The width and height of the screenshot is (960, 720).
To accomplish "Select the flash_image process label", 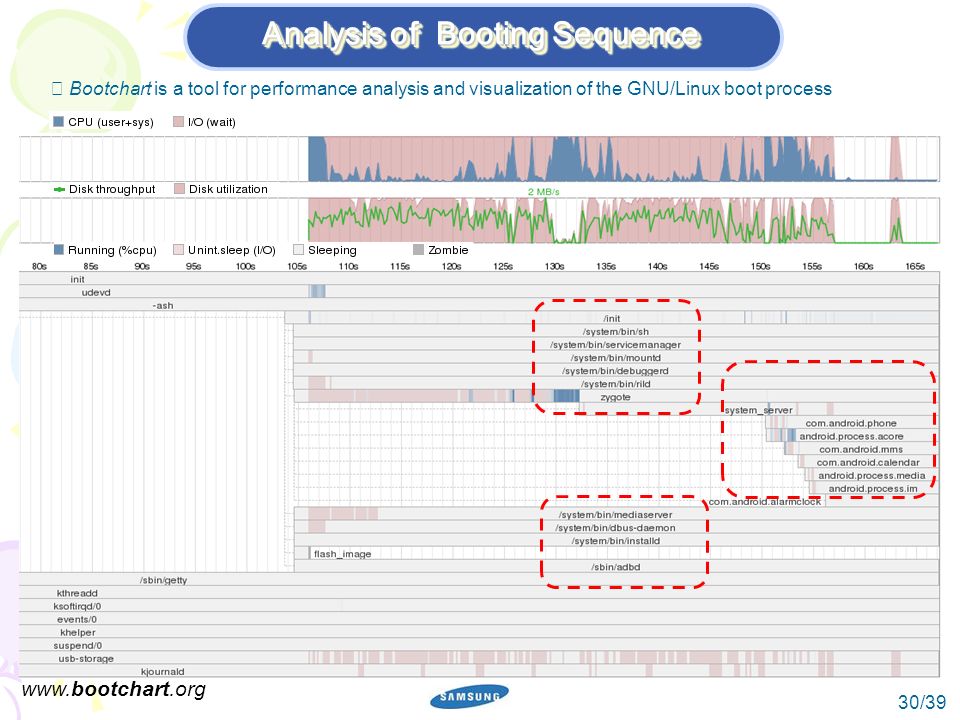I will [342, 554].
